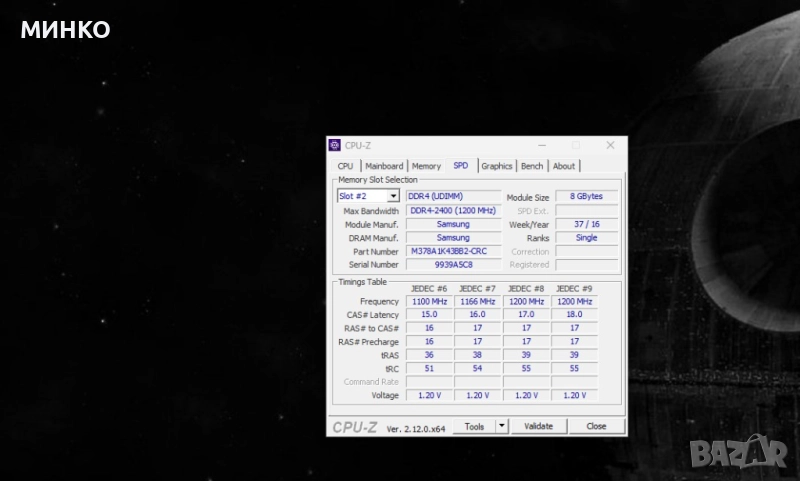The width and height of the screenshot is (800, 481).
Task: Click the CPU-Z app icon in title bar
Action: [x=335, y=145]
